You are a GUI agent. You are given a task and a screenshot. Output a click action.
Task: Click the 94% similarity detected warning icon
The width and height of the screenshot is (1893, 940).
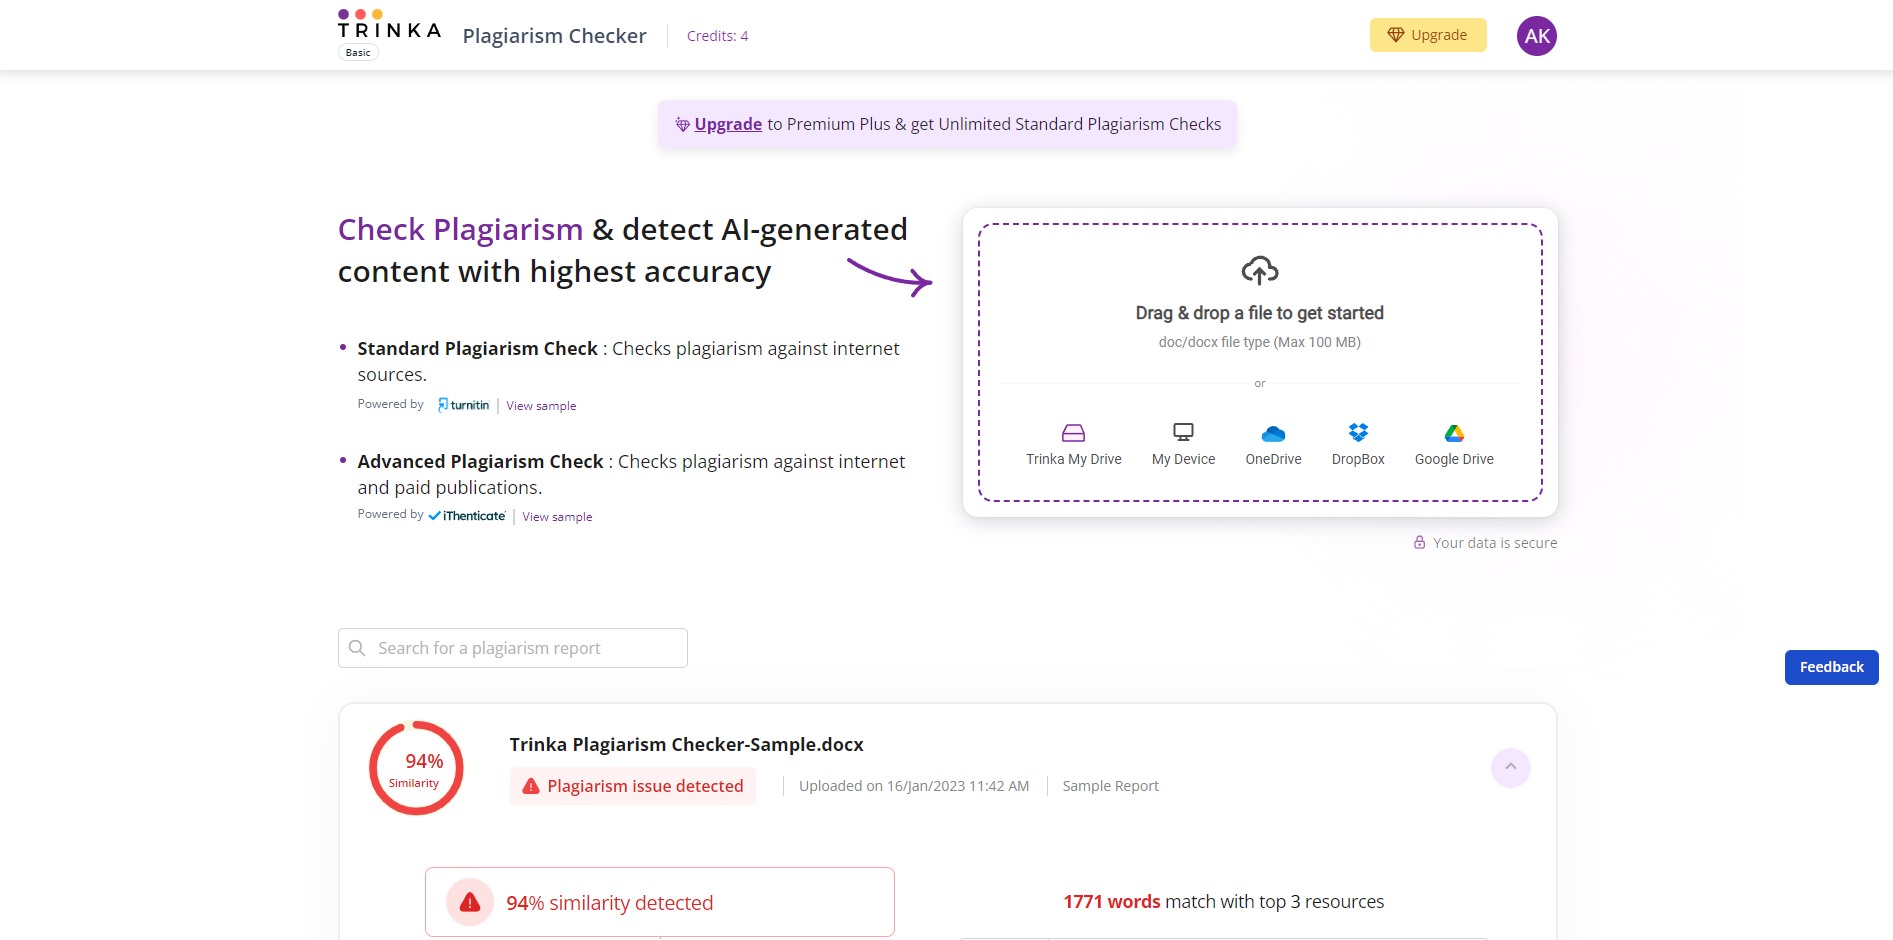pos(470,902)
